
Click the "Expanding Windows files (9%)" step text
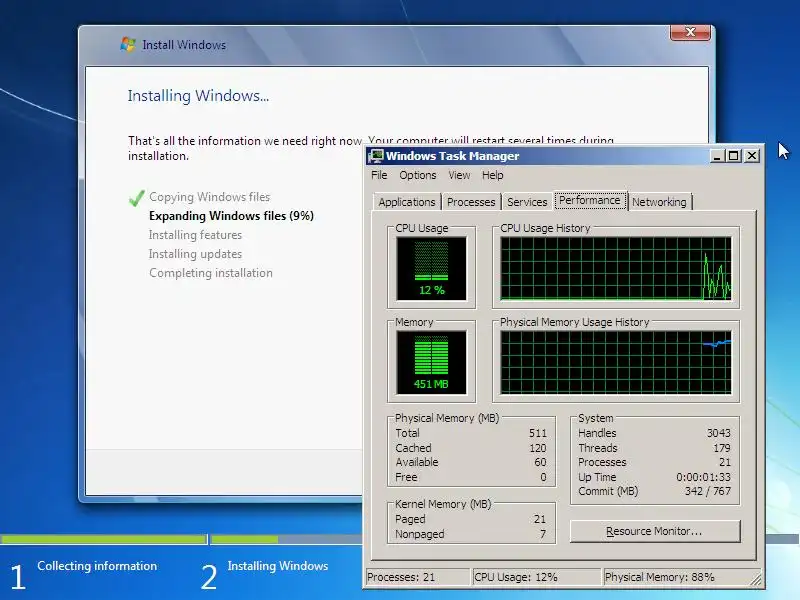tap(231, 216)
